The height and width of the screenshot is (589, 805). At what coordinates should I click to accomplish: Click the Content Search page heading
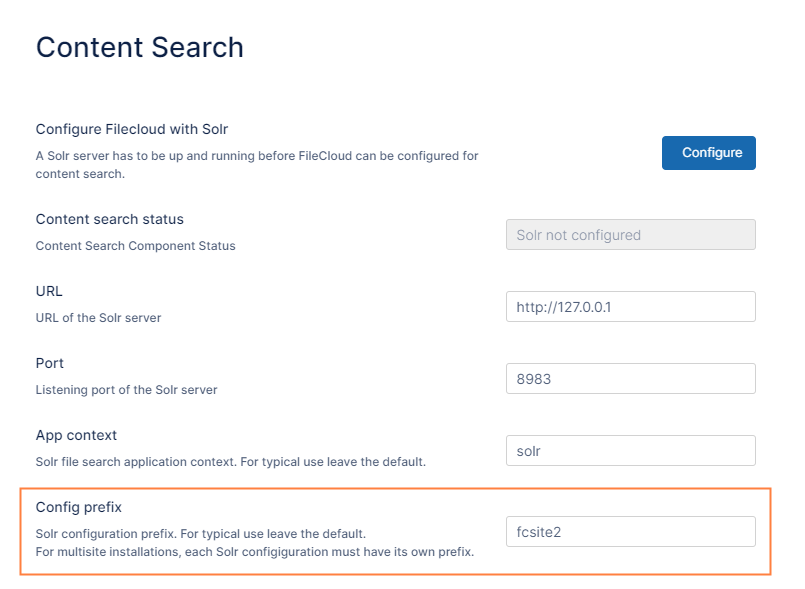(140, 47)
